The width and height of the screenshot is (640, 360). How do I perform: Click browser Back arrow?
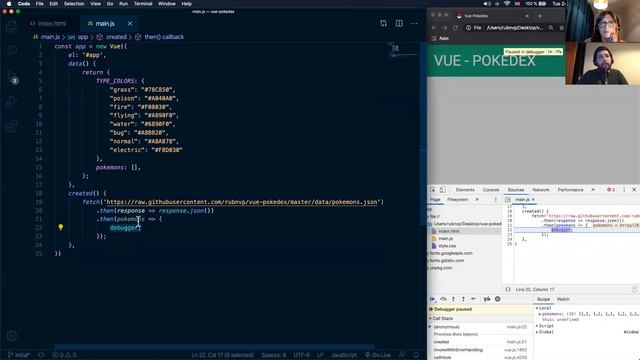click(x=434, y=28)
